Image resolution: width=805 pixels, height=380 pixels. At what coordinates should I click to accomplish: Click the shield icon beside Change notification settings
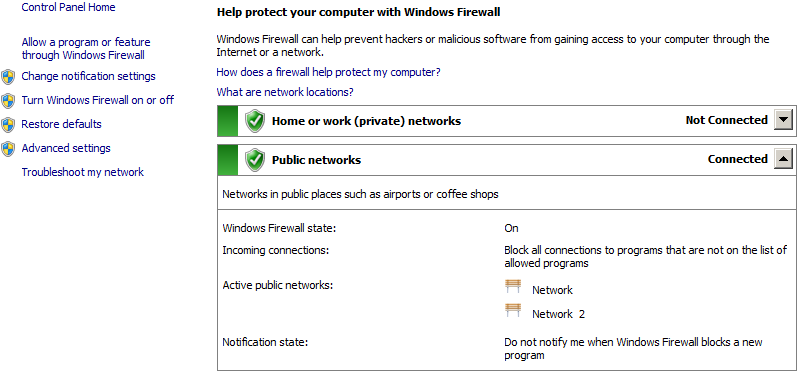tap(8, 78)
